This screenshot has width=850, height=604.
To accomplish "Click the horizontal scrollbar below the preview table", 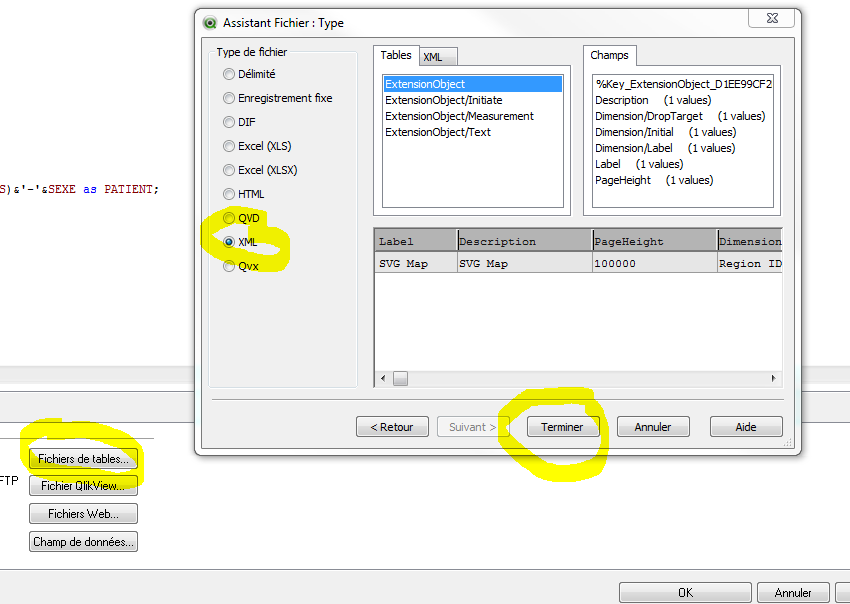I will (x=399, y=378).
